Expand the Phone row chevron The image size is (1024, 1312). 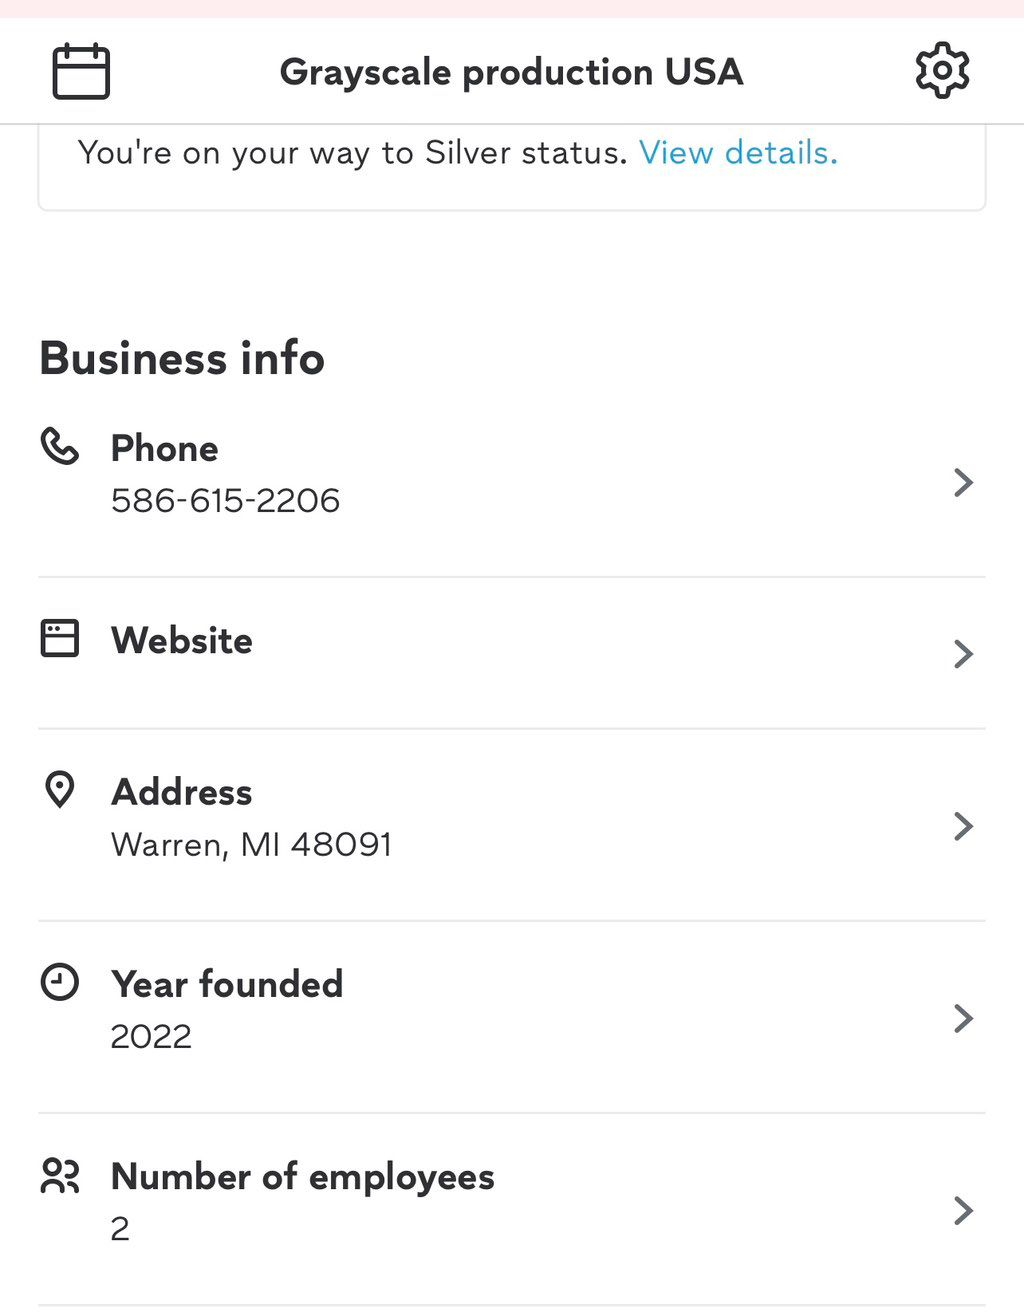(x=963, y=482)
